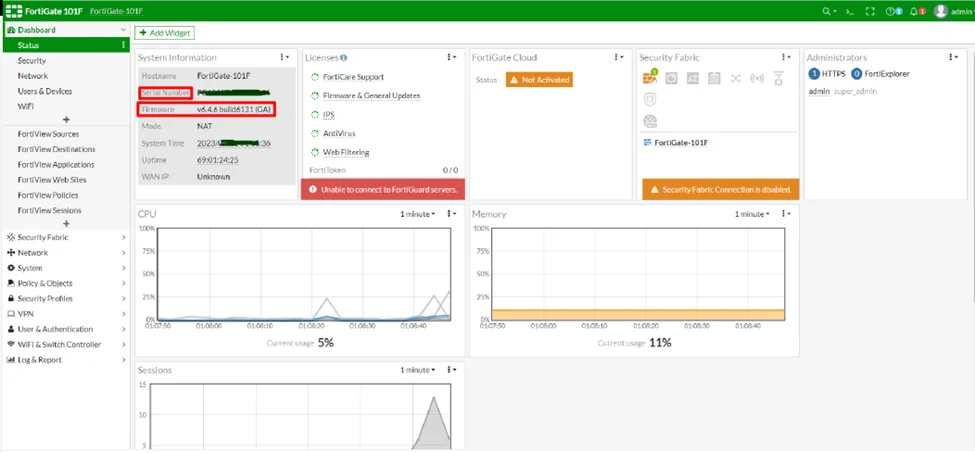Click the AntiVirus license status icon
Viewport: 975px width, 453px height.
click(315, 134)
